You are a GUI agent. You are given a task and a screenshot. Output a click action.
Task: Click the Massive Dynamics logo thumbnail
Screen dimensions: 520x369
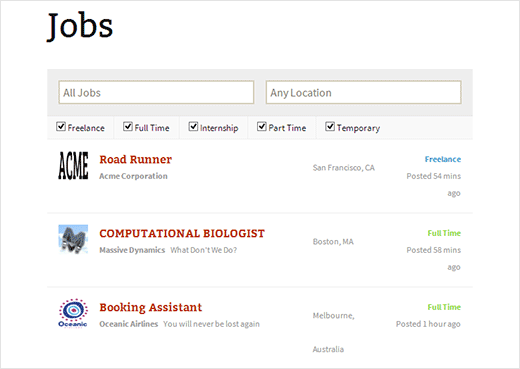(x=73, y=239)
